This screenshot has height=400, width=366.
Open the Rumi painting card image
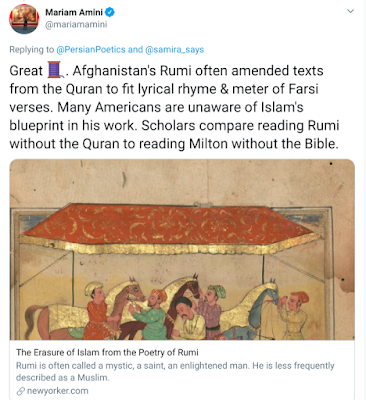[x=182, y=249]
